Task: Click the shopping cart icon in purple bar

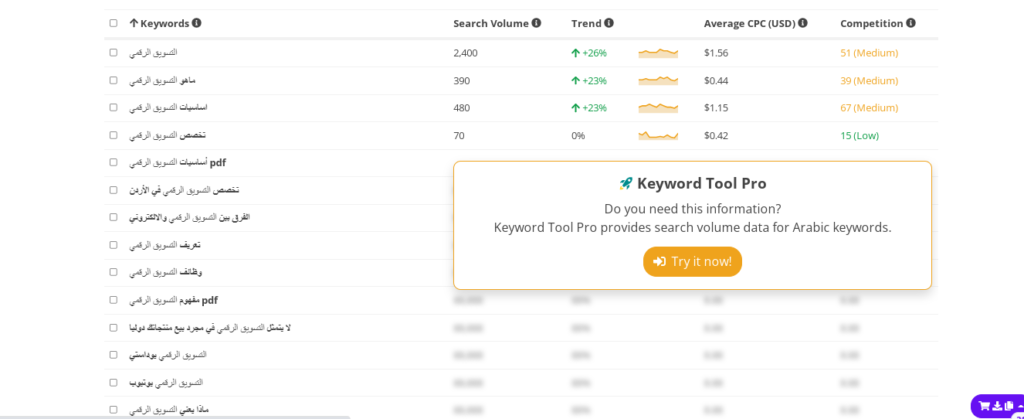Action: click(984, 406)
